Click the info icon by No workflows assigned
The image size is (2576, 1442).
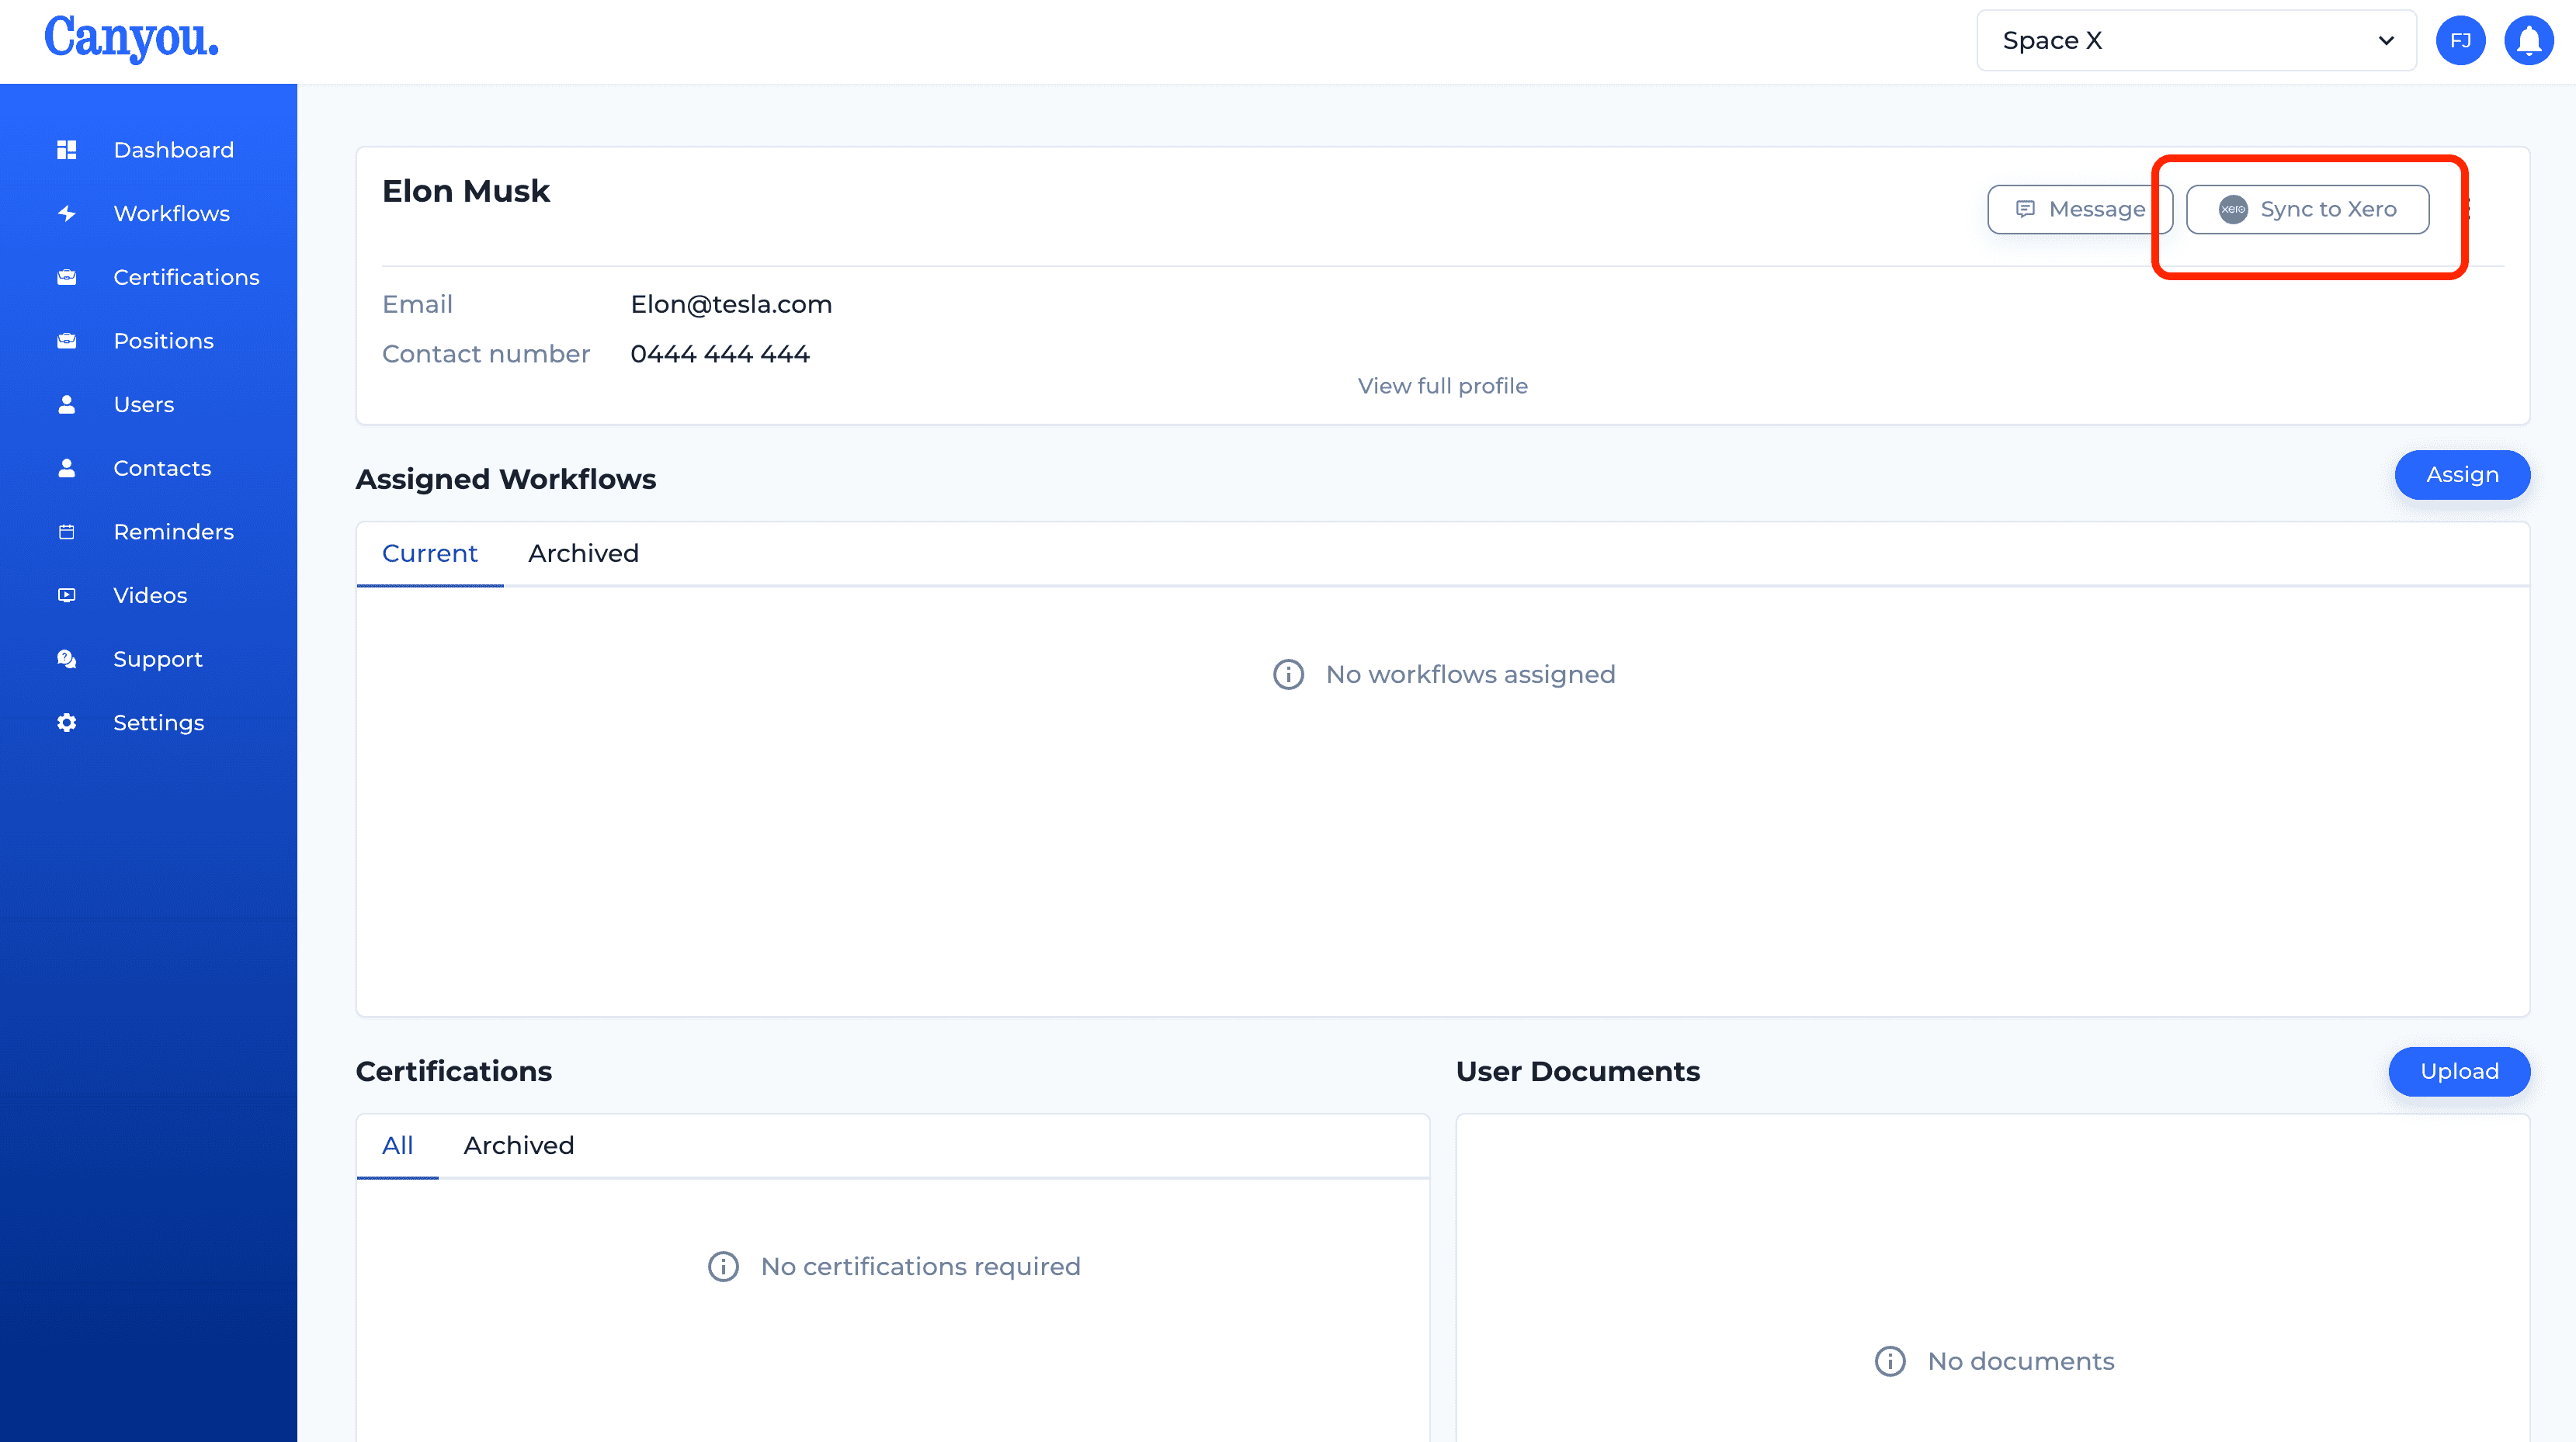click(x=1288, y=675)
